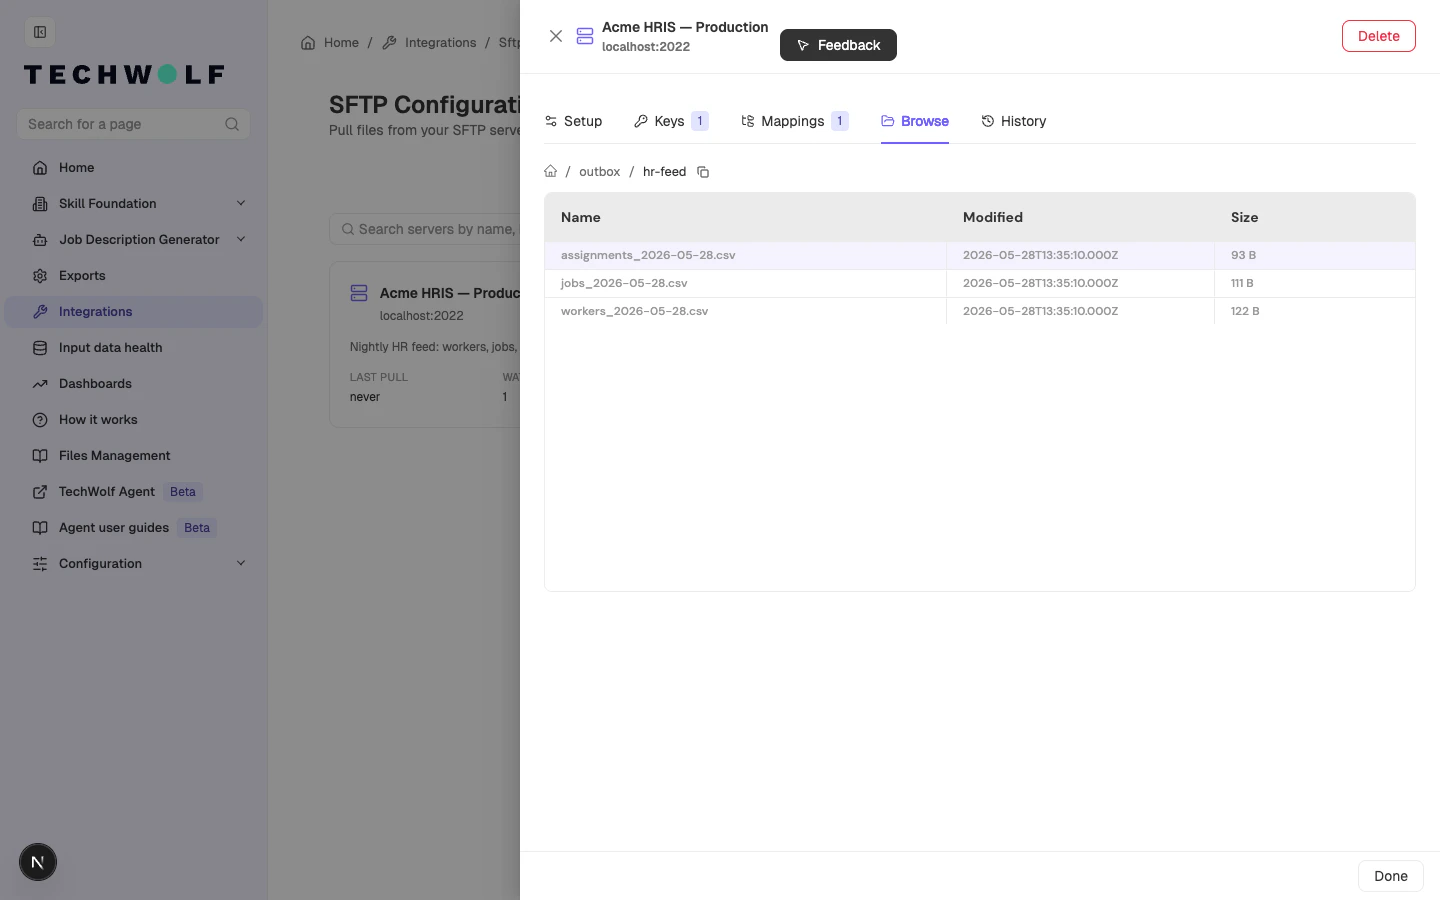The image size is (1440, 900).
Task: Click the magnifier icon in page search
Action: click(232, 124)
